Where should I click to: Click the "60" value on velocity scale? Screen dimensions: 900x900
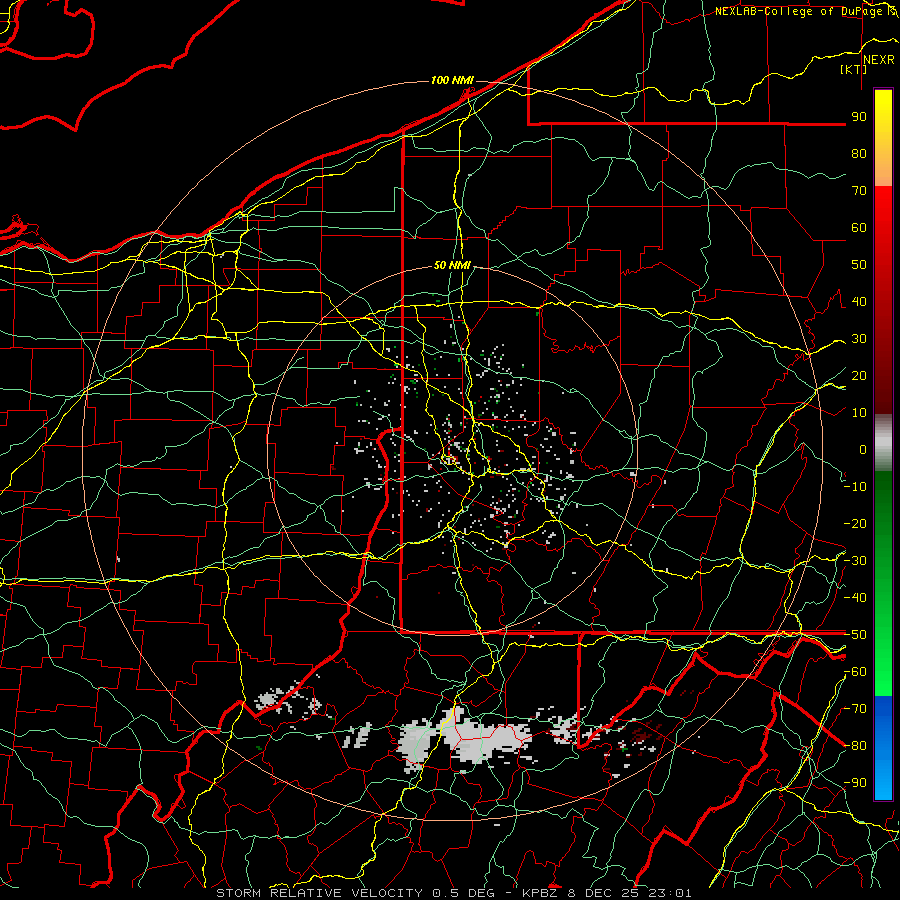(859, 228)
